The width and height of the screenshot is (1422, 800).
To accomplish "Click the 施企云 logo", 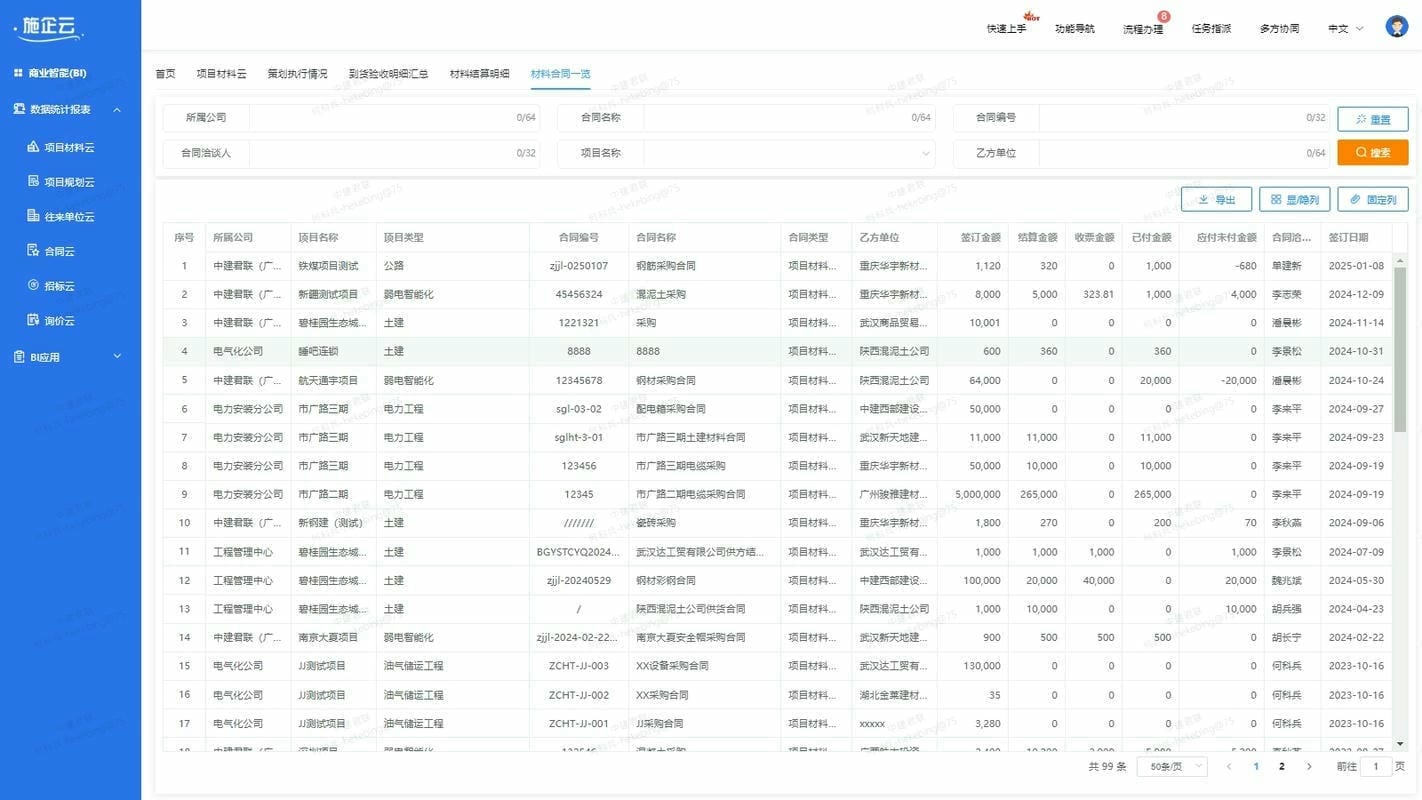I will pyautogui.click(x=48, y=27).
